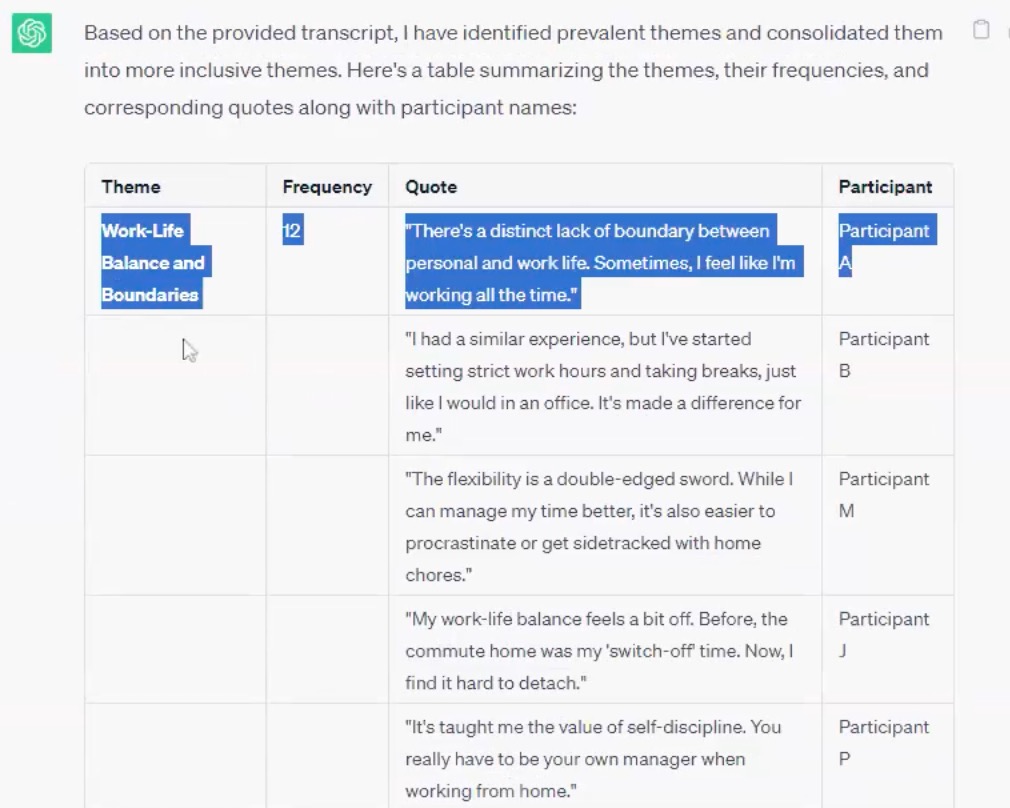This screenshot has width=1010, height=808.
Task: Click the Theme column header
Action: (131, 187)
